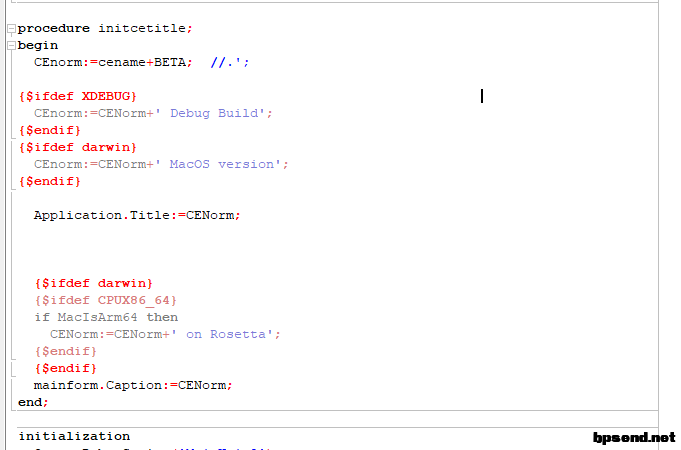The width and height of the screenshot is (681, 450).
Task: Click the first '{$ifdef darwin}' directive before MacOS version
Action: click(x=78, y=147)
